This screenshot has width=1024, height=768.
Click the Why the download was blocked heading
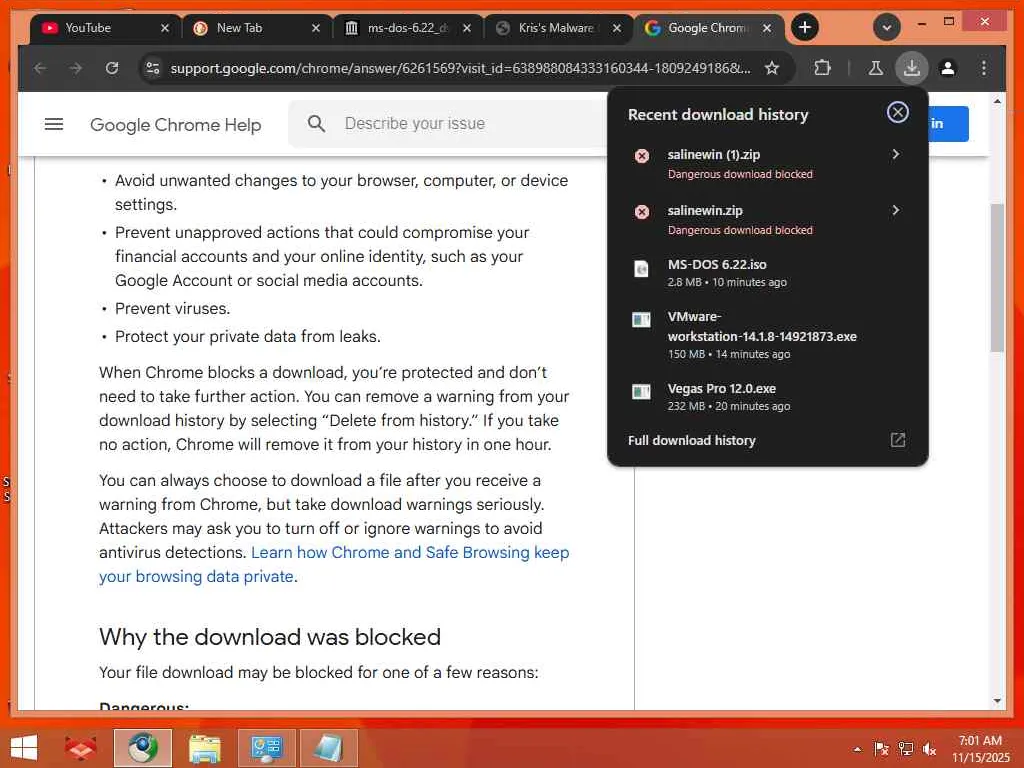[x=270, y=637]
